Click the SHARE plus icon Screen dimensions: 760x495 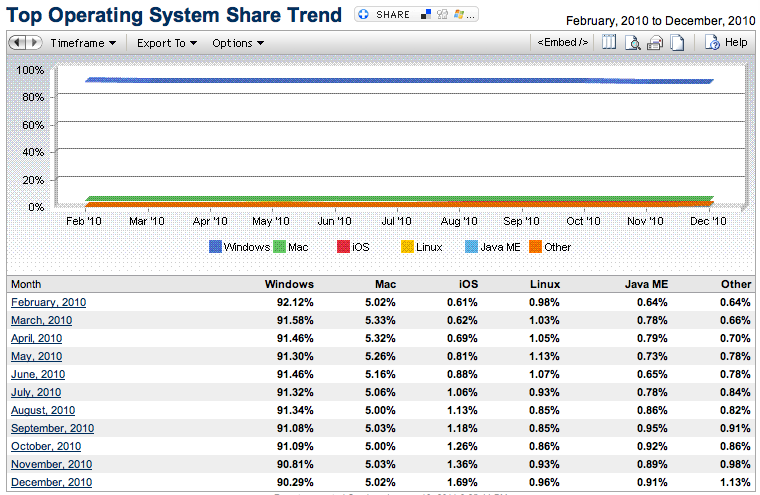[363, 15]
